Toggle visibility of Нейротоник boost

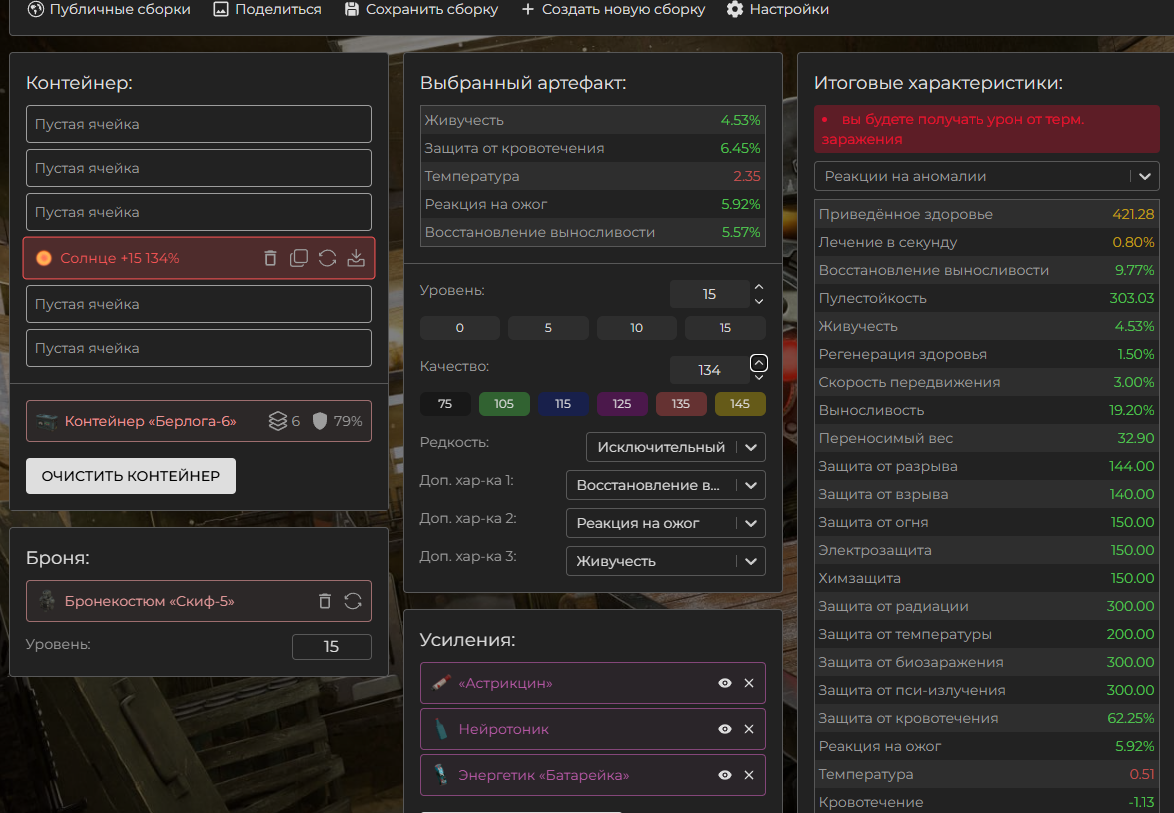725,729
